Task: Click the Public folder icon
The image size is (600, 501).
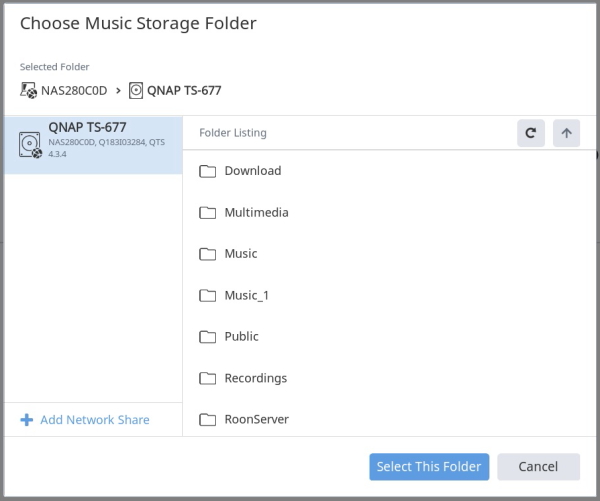Action: tap(207, 336)
